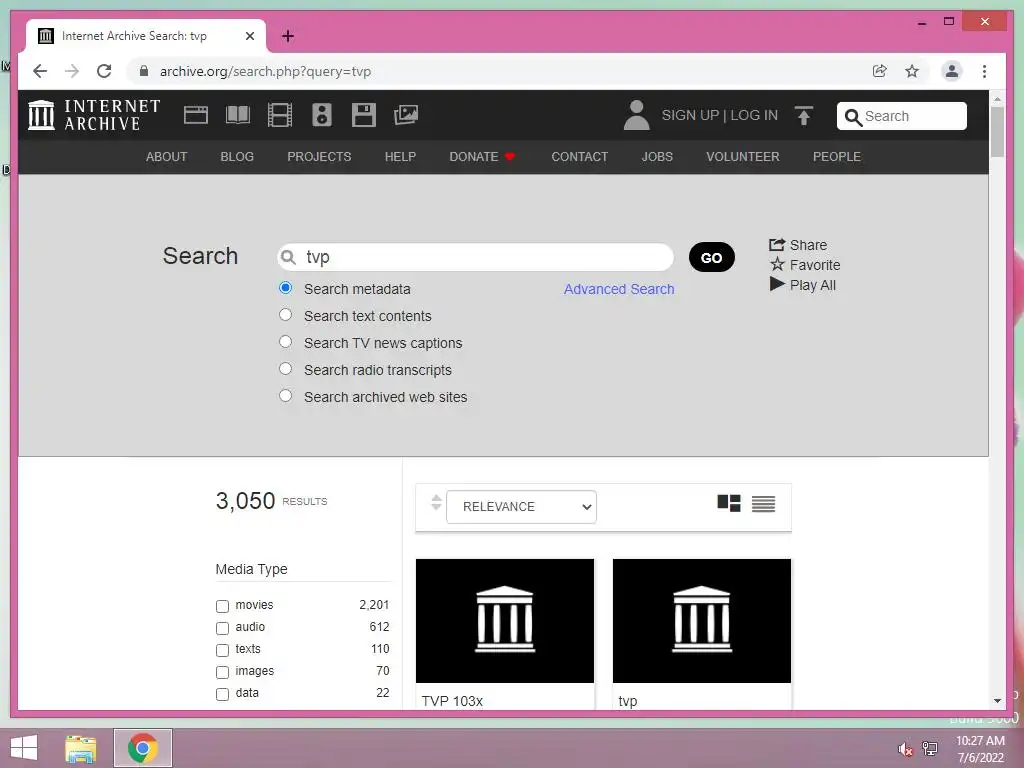Click the muted volume tray icon
The width and height of the screenshot is (1024, 768).
point(904,749)
